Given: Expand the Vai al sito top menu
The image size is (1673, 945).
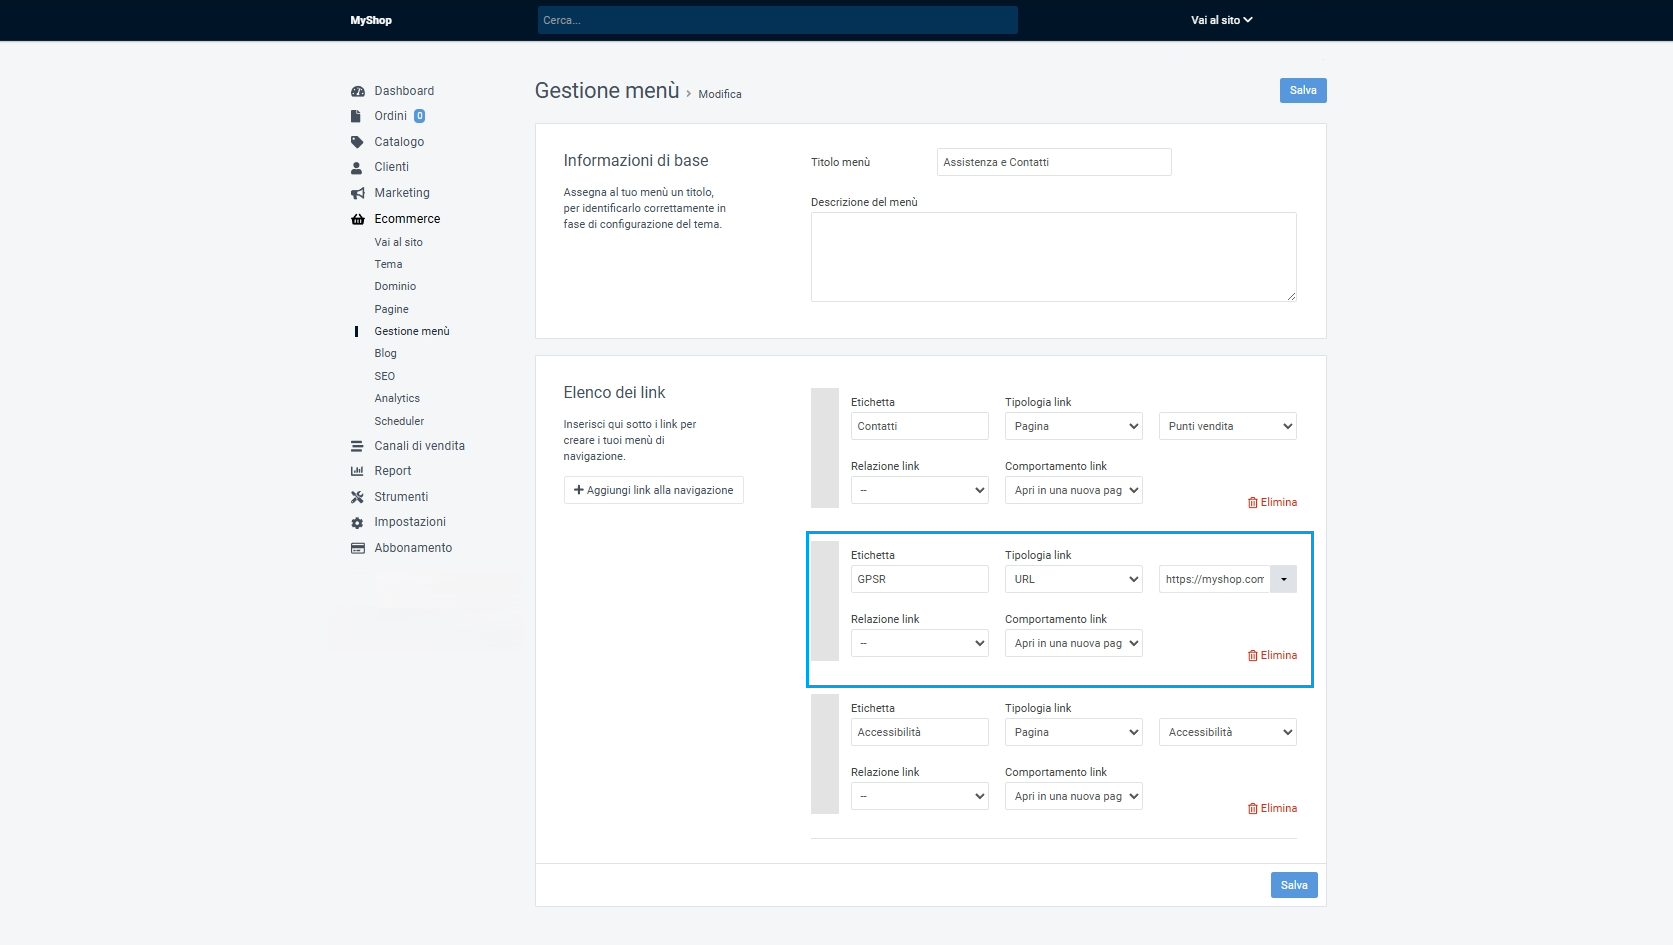Looking at the screenshot, I should 1221,20.
